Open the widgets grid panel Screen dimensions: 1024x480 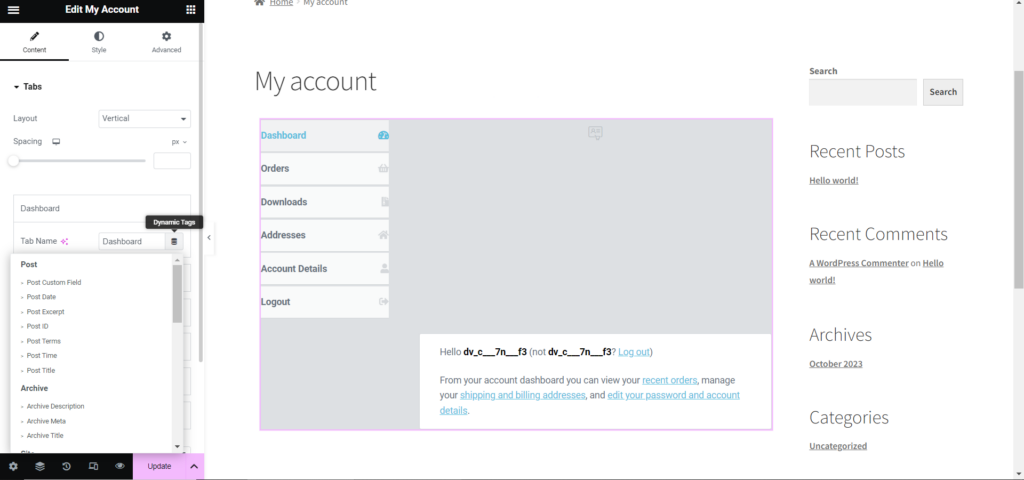[191, 10]
